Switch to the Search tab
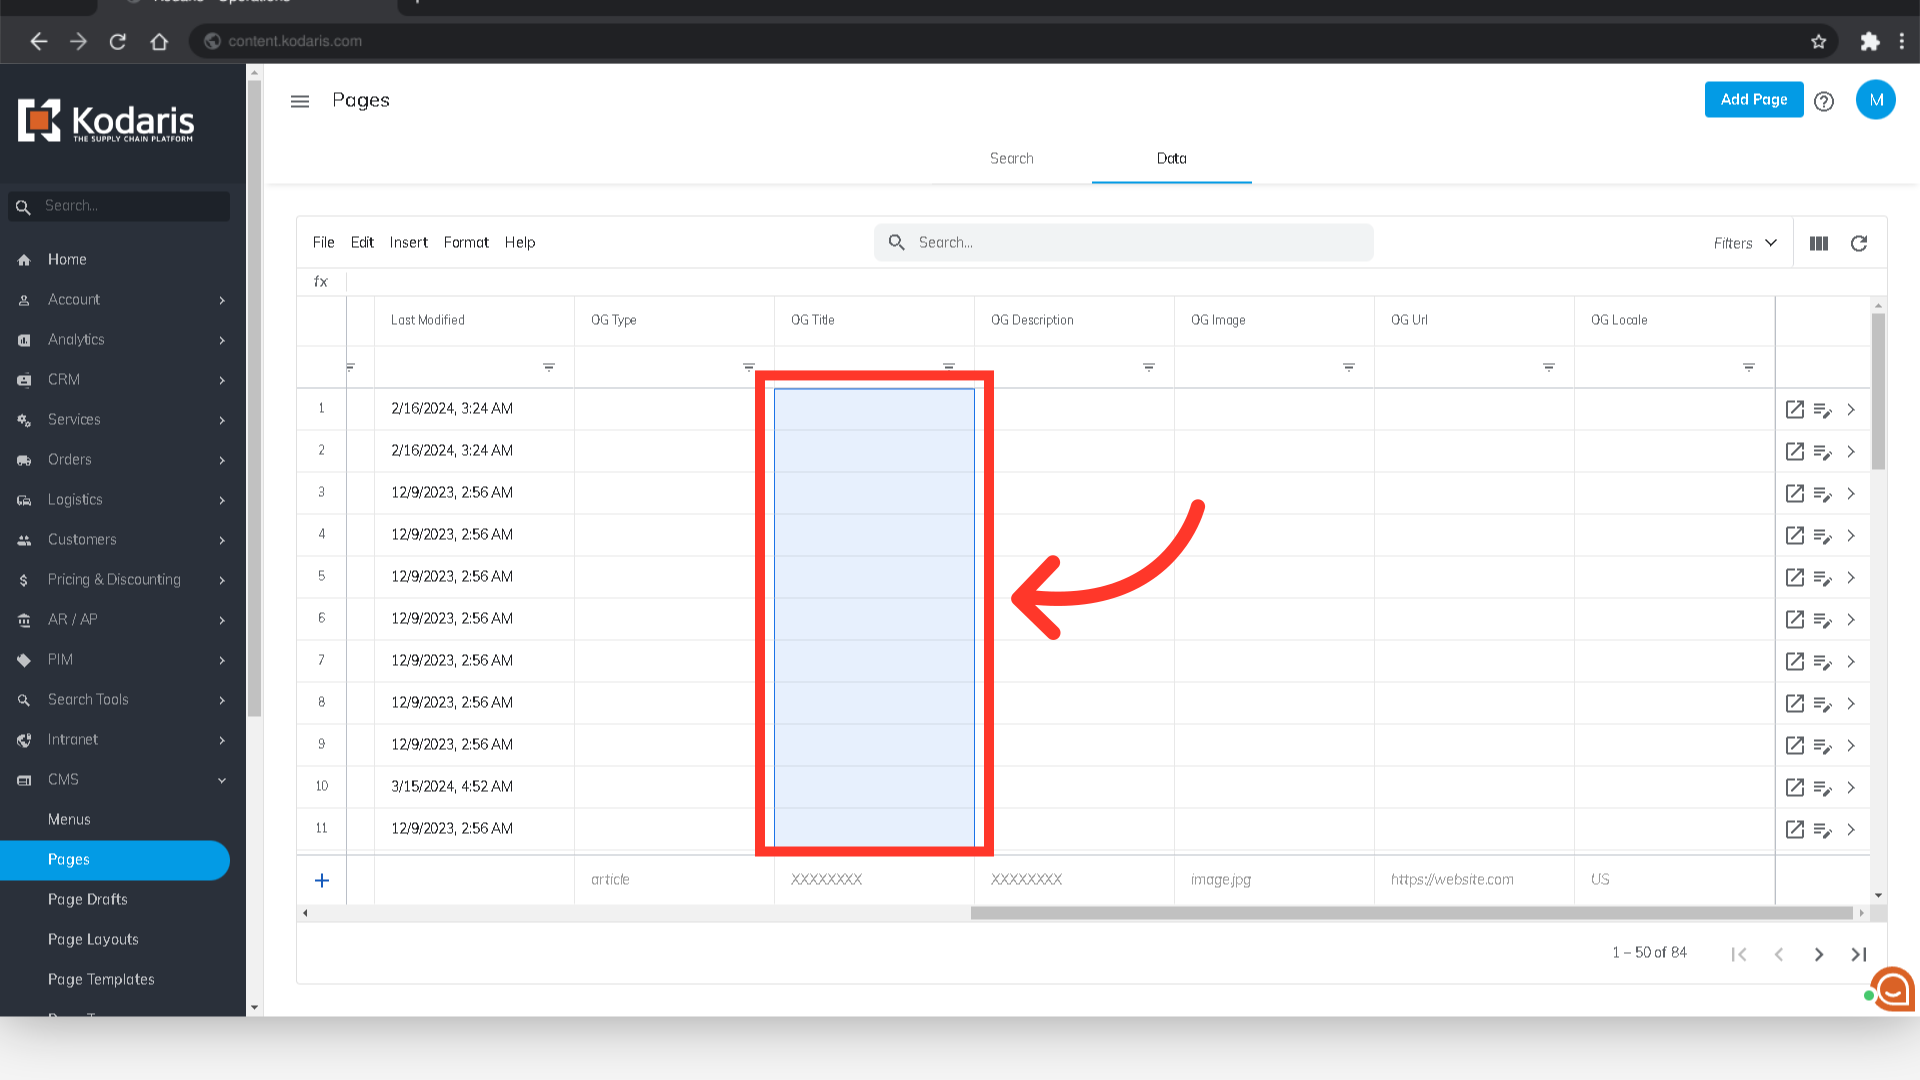The width and height of the screenshot is (1920, 1080). point(1011,158)
